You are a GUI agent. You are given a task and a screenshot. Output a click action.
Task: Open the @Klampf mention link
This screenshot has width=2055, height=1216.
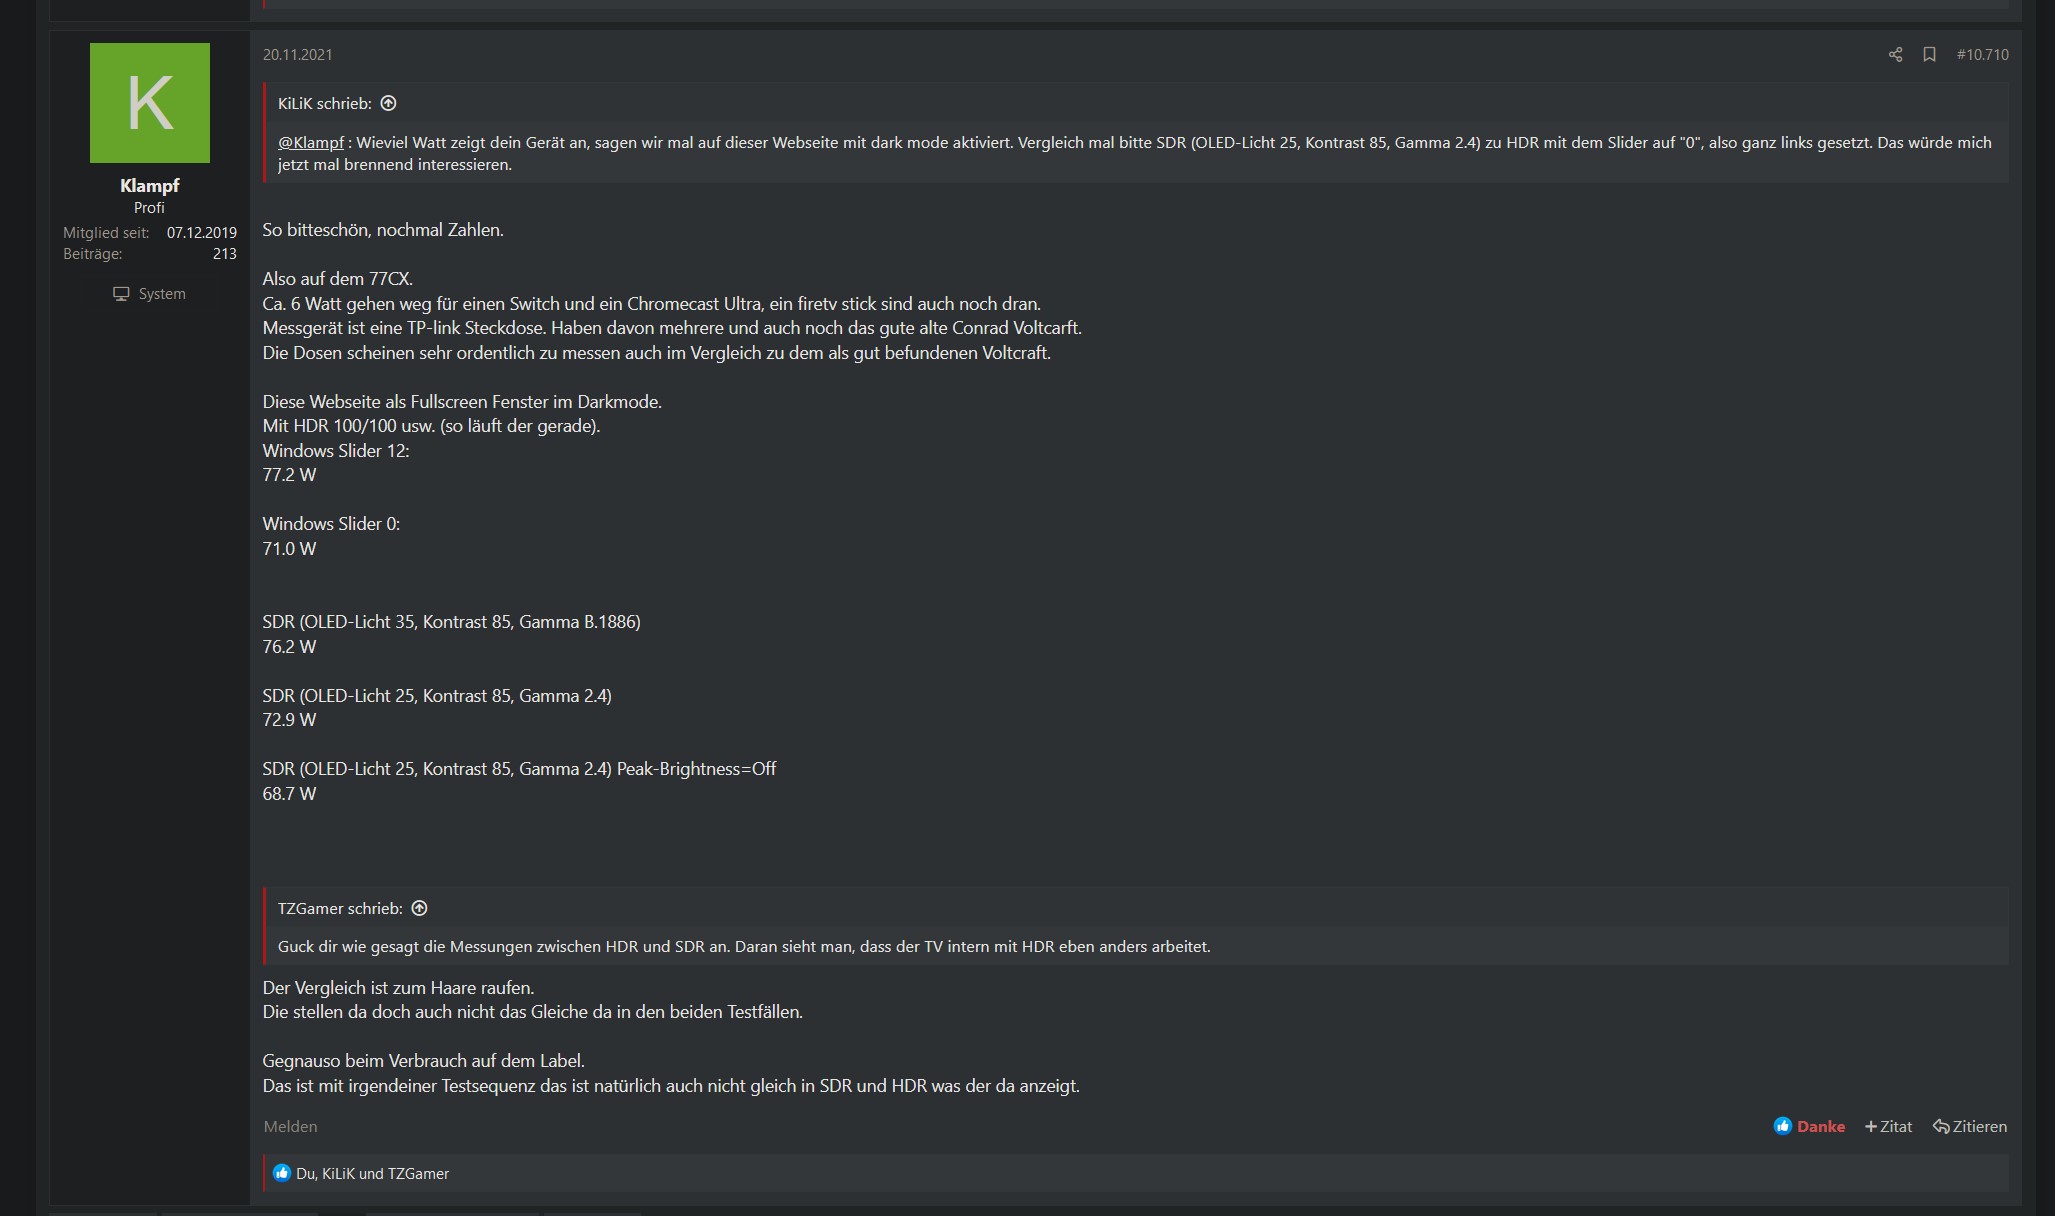click(x=311, y=143)
